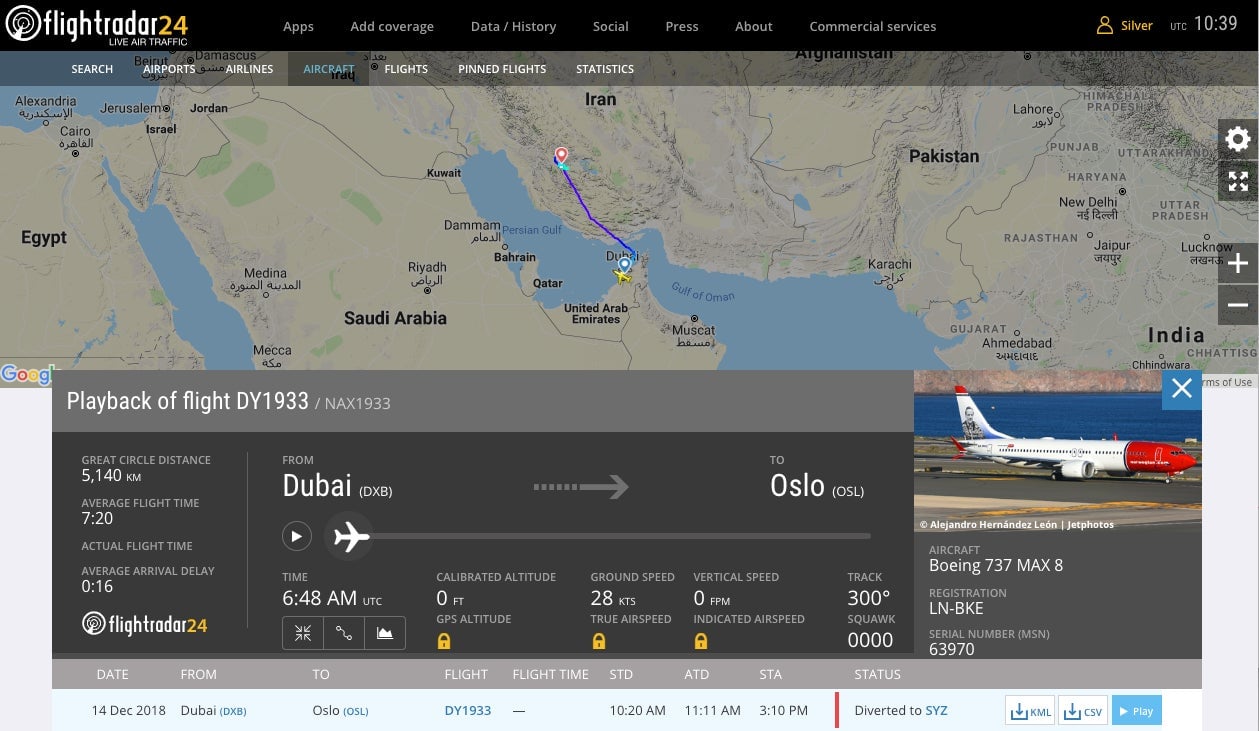The height and width of the screenshot is (731, 1259).
Task: Click the center-on-aircraft arrows icon
Action: coord(303,633)
